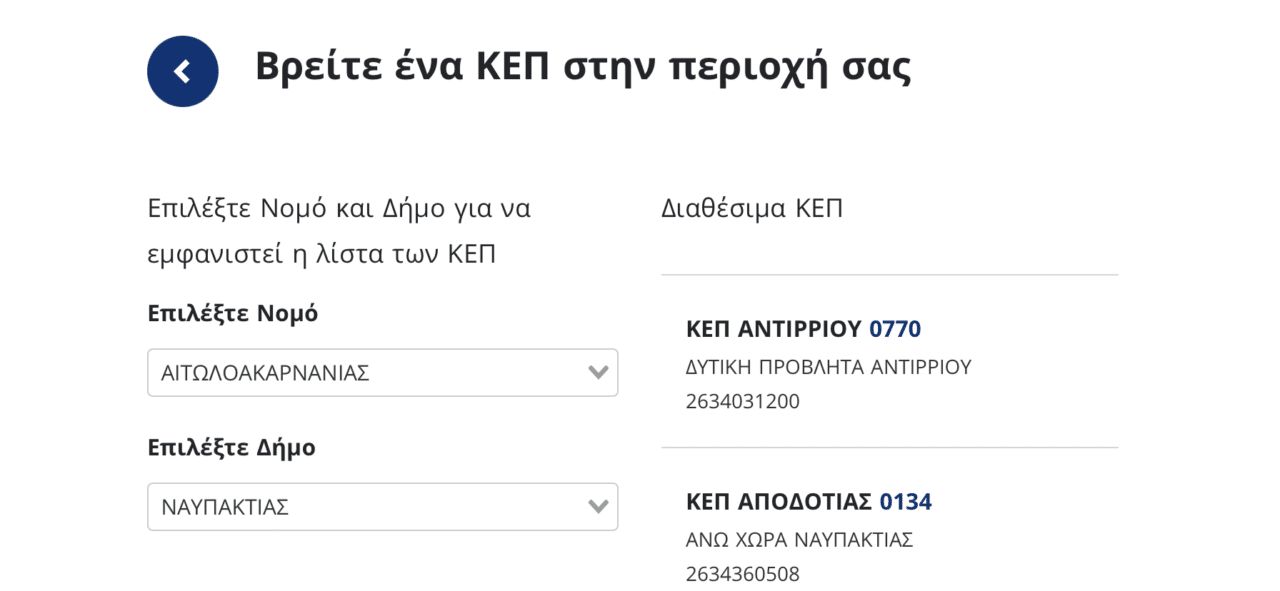Click the Διαθέσιμα ΚΕΠ heading
The image size is (1280, 591).
(751, 209)
